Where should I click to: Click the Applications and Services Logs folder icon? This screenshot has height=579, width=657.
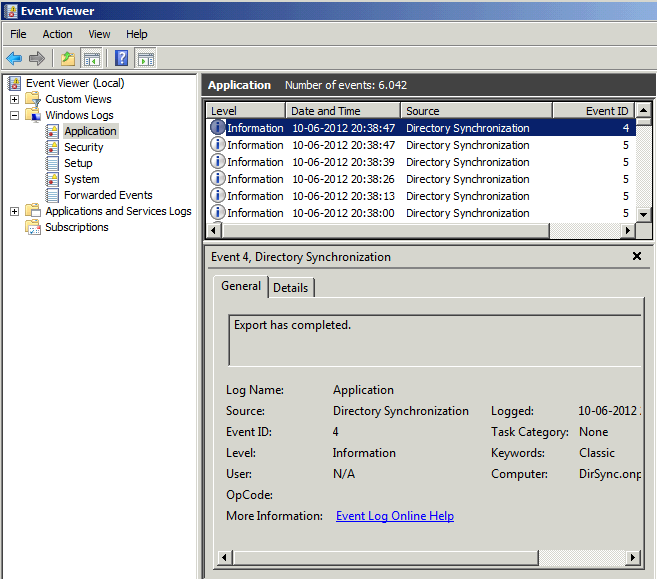tap(33, 211)
